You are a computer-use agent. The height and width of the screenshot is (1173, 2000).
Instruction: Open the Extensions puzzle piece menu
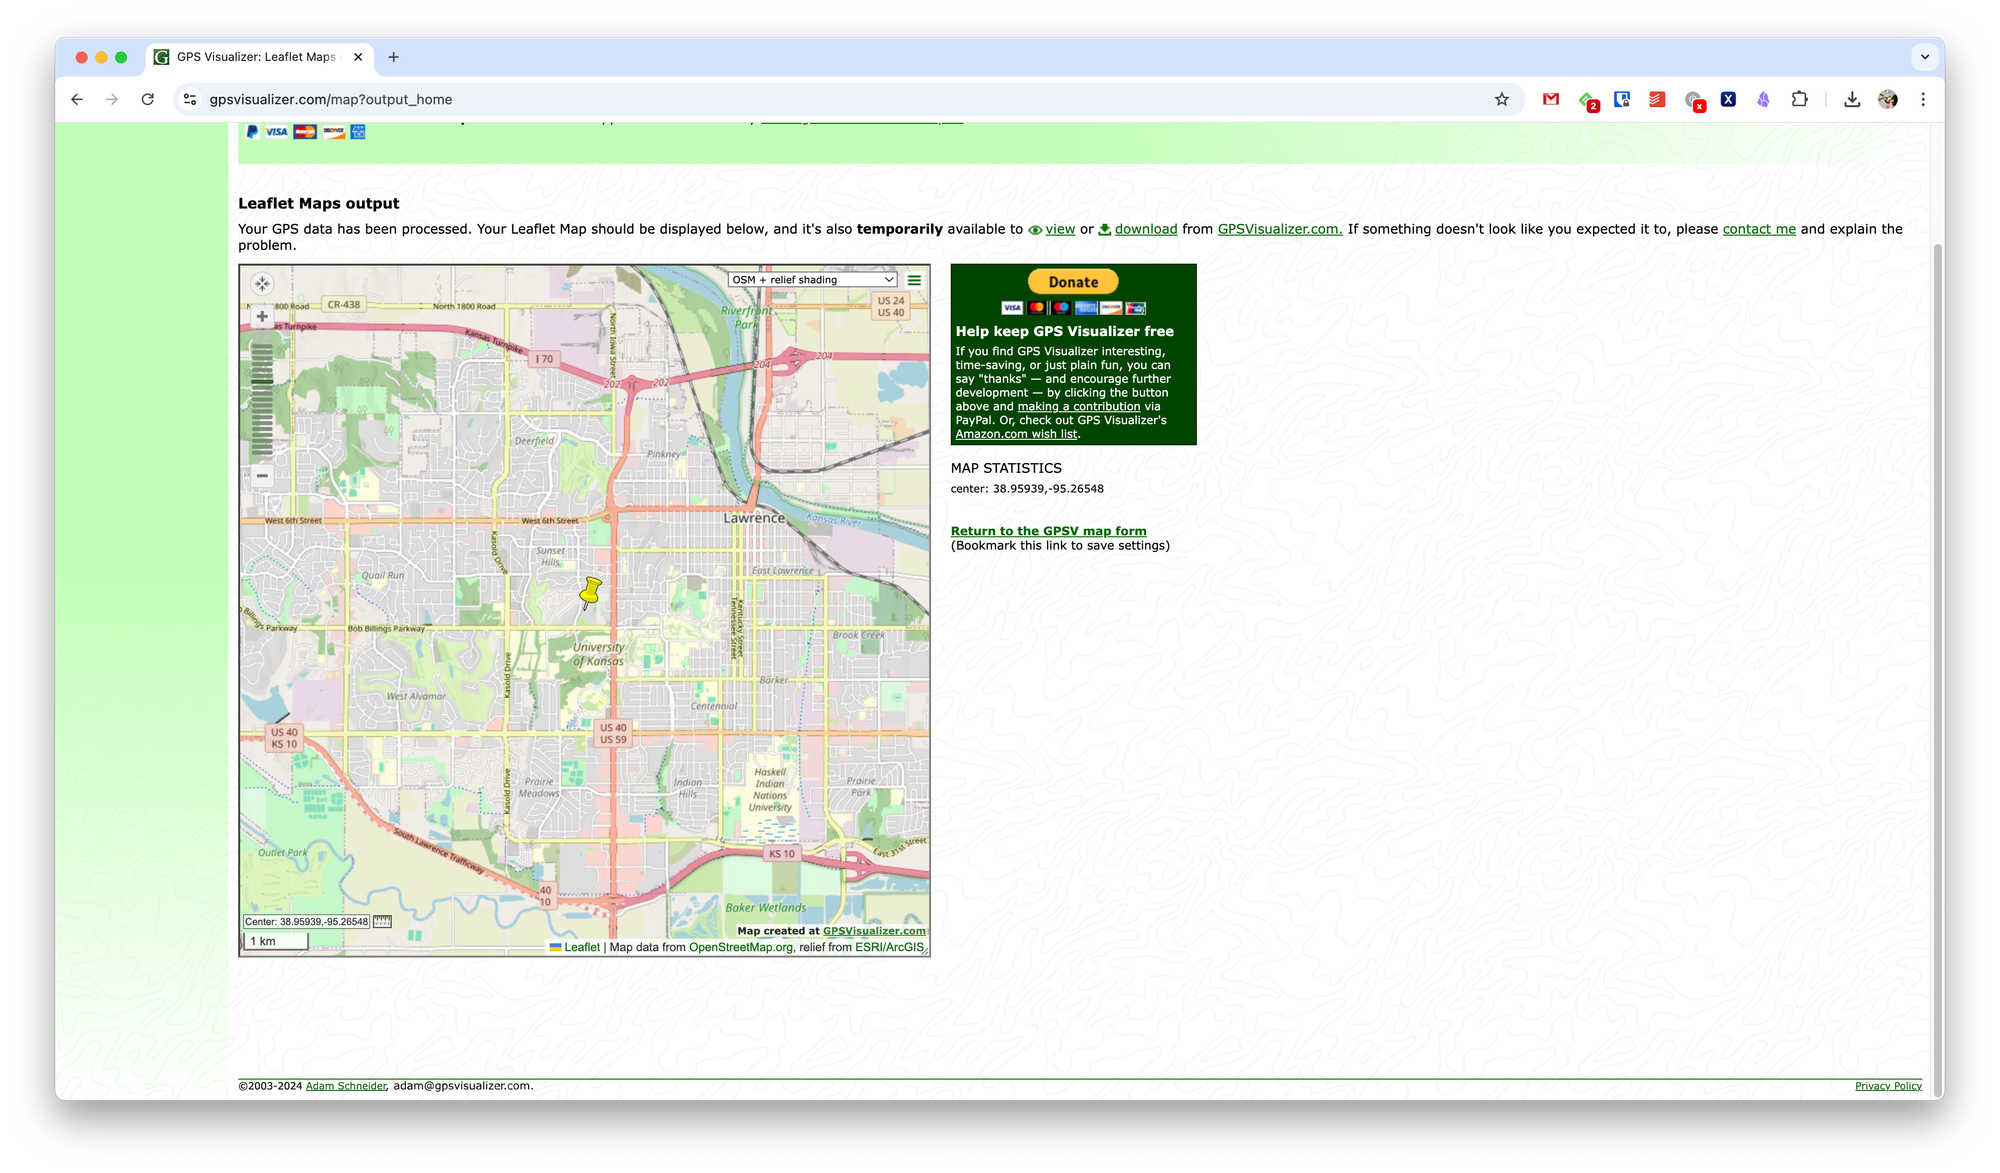click(x=1799, y=99)
